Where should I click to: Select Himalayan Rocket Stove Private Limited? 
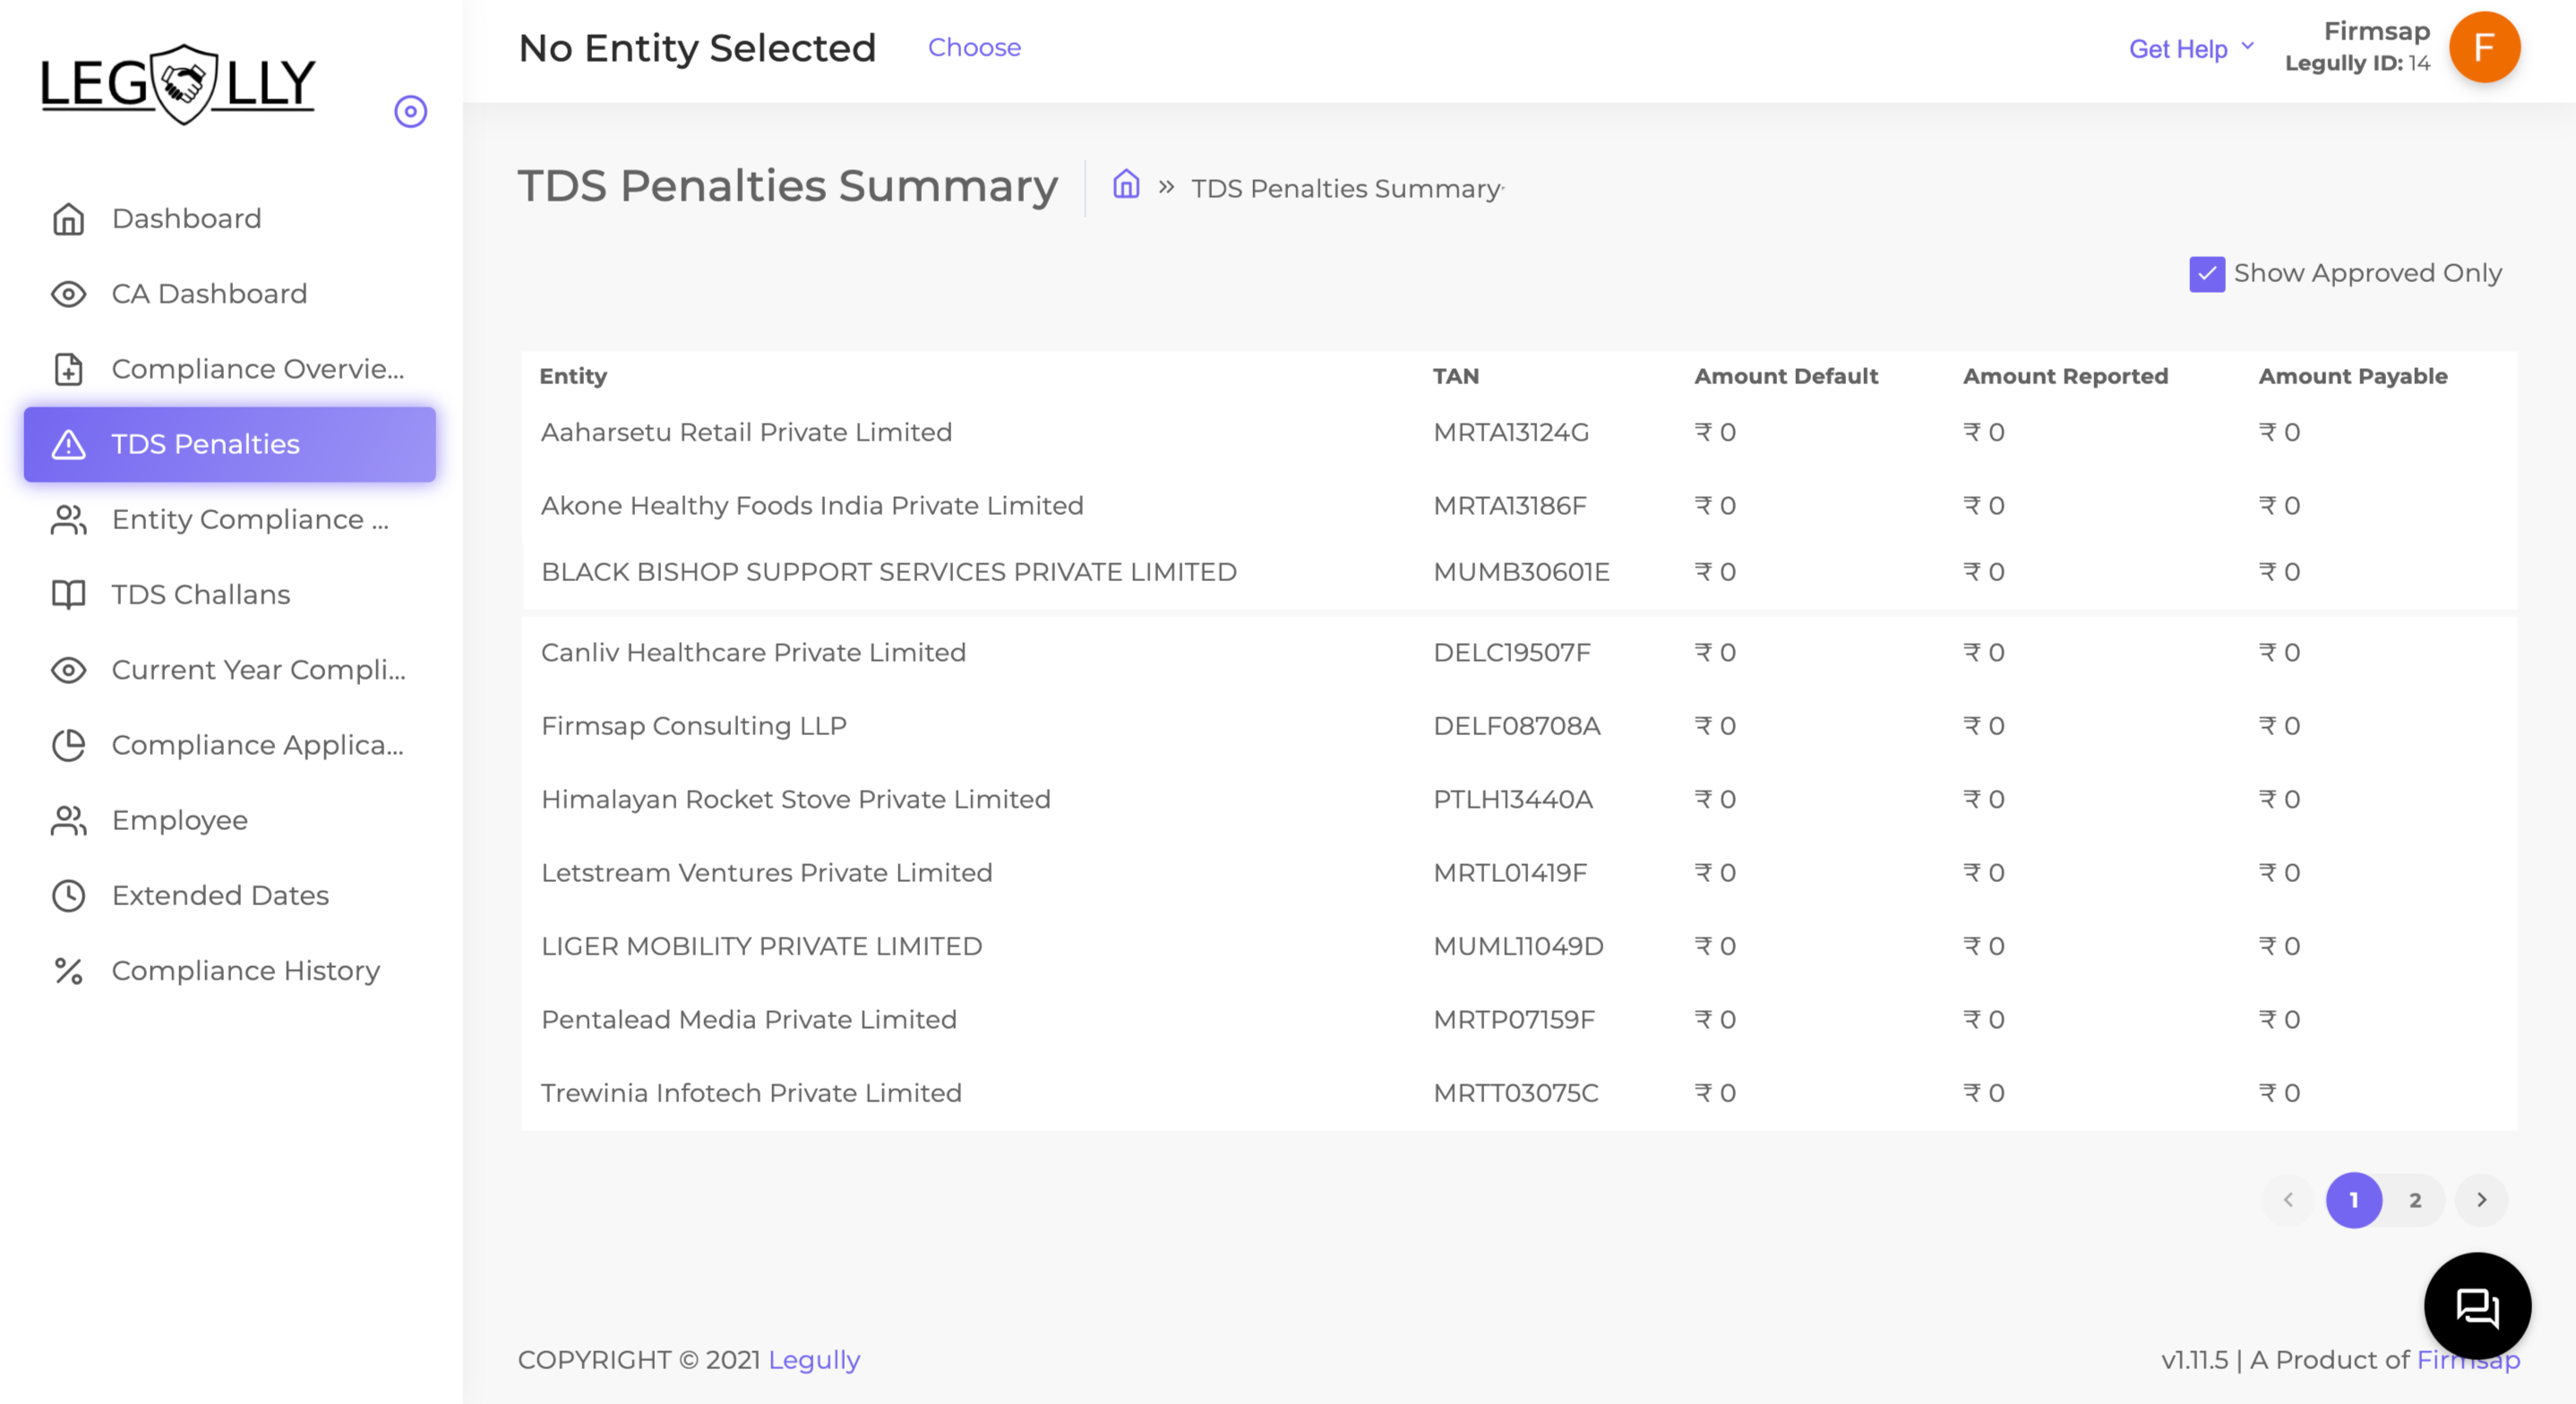(x=1519, y=799)
